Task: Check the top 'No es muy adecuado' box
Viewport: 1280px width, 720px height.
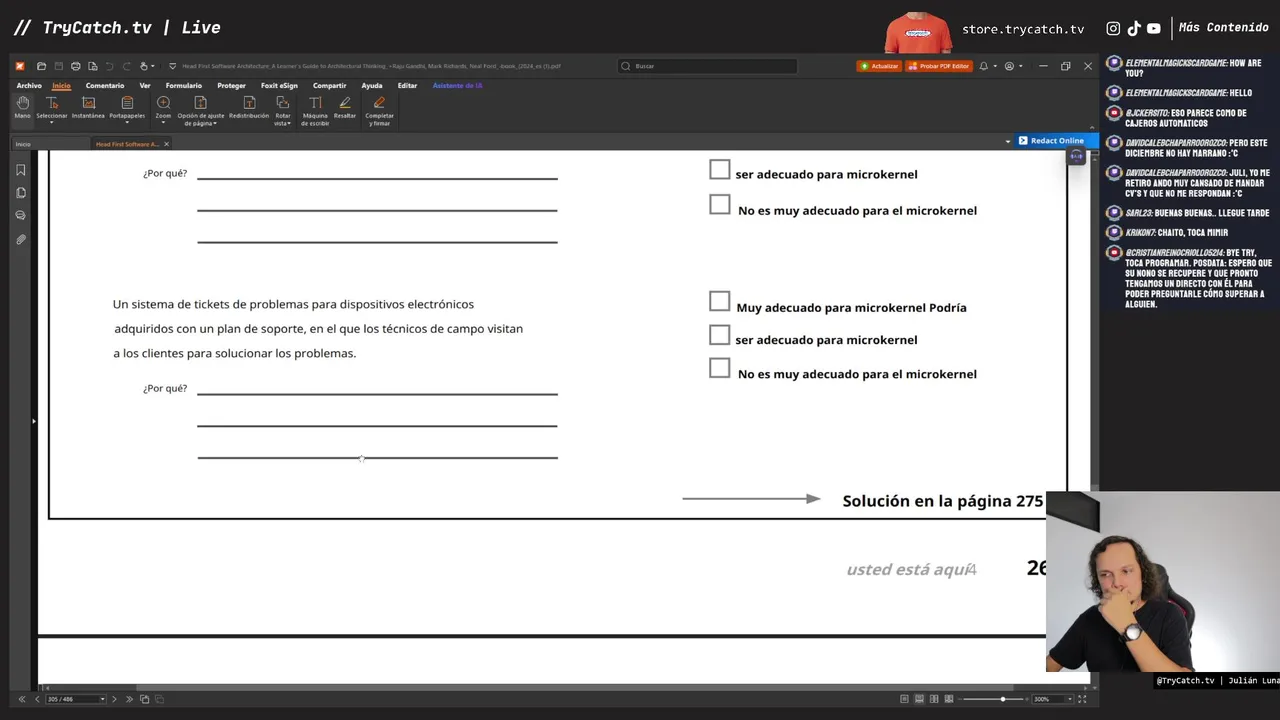Action: coord(719,204)
